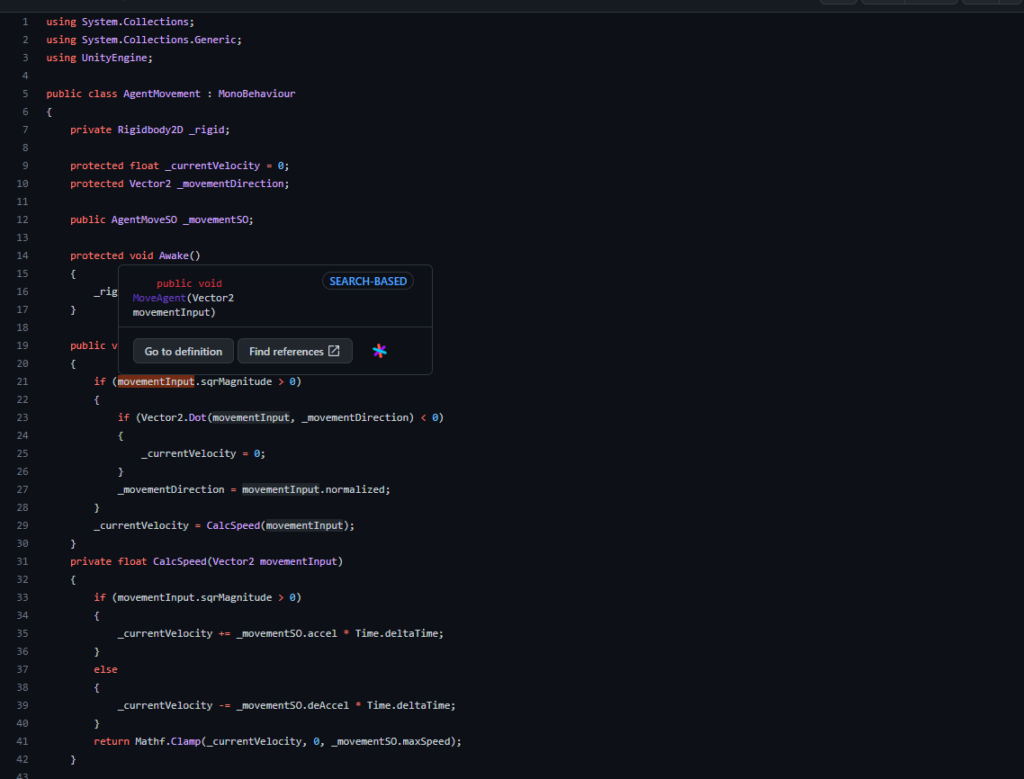Click the external link icon in Find references
This screenshot has height=779, width=1024.
click(x=334, y=351)
